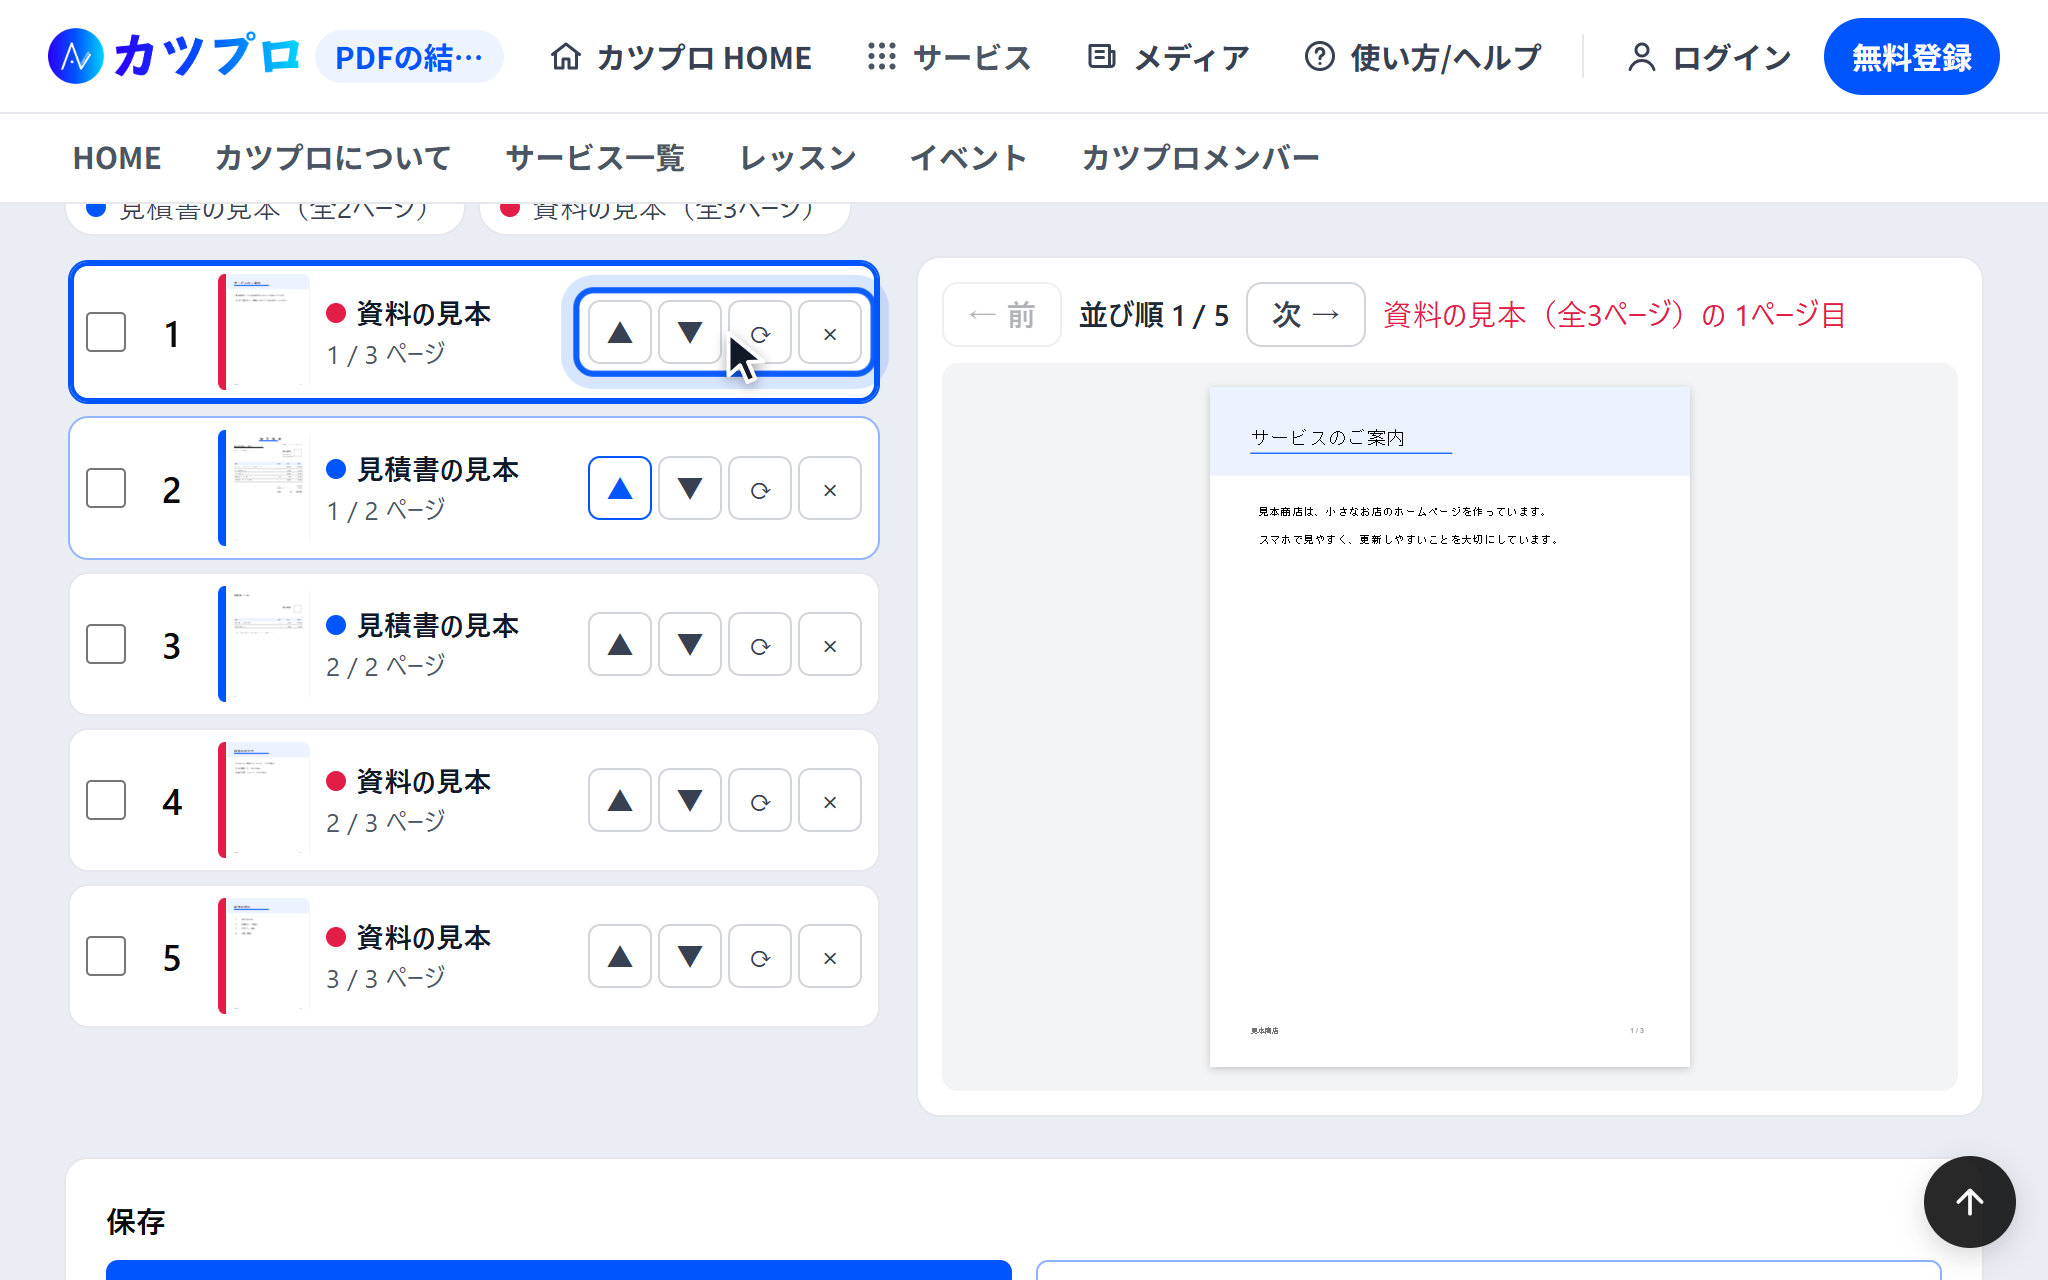
Task: Move row 1 資料の見本 up
Action: click(620, 333)
